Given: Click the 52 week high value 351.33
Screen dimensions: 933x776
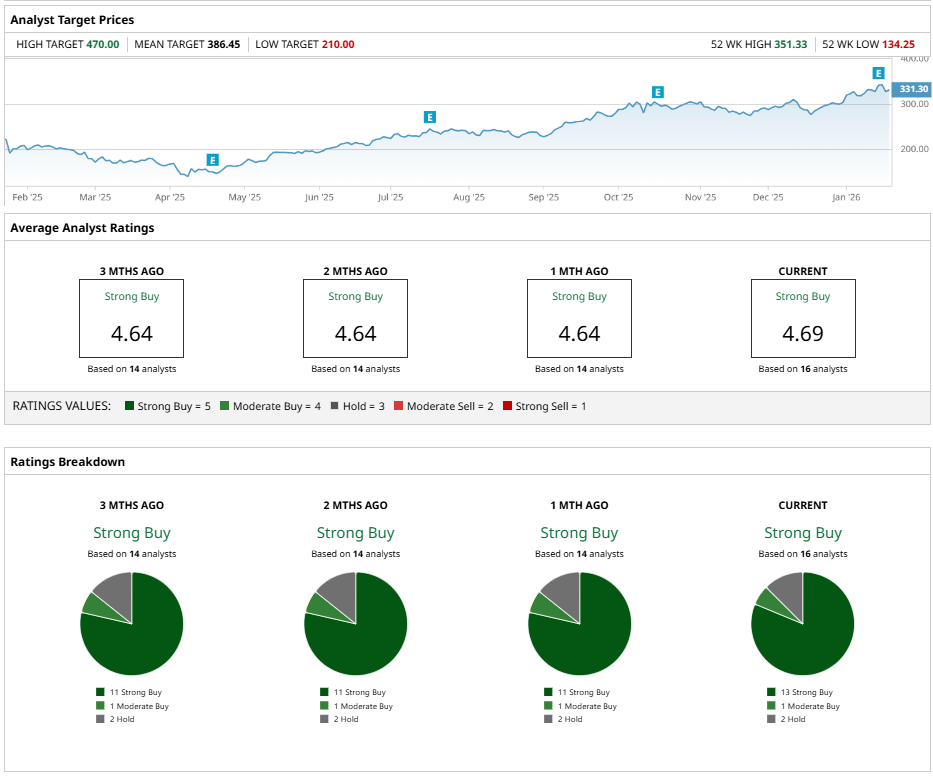Looking at the screenshot, I should (x=790, y=45).
